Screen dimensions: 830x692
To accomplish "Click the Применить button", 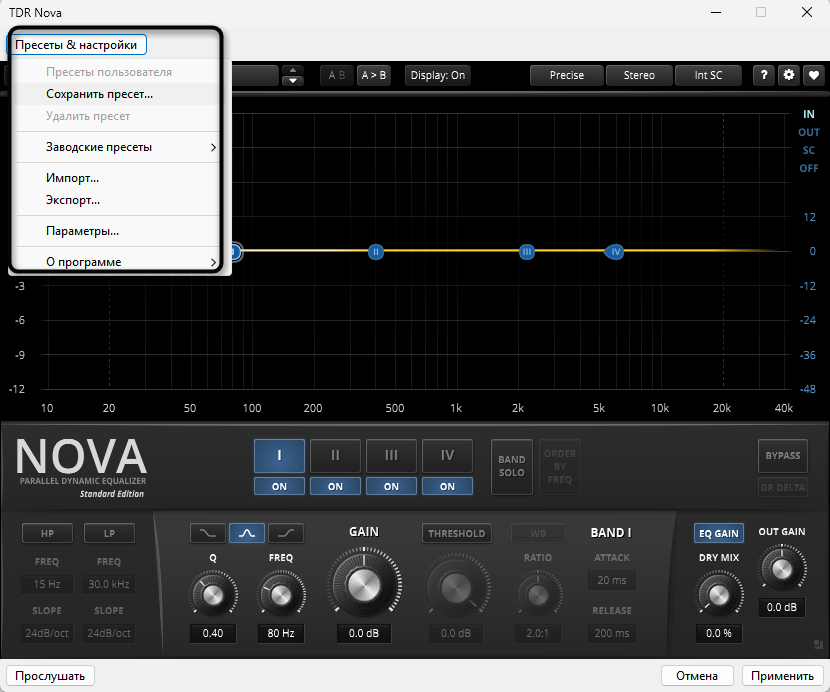I will [783, 676].
